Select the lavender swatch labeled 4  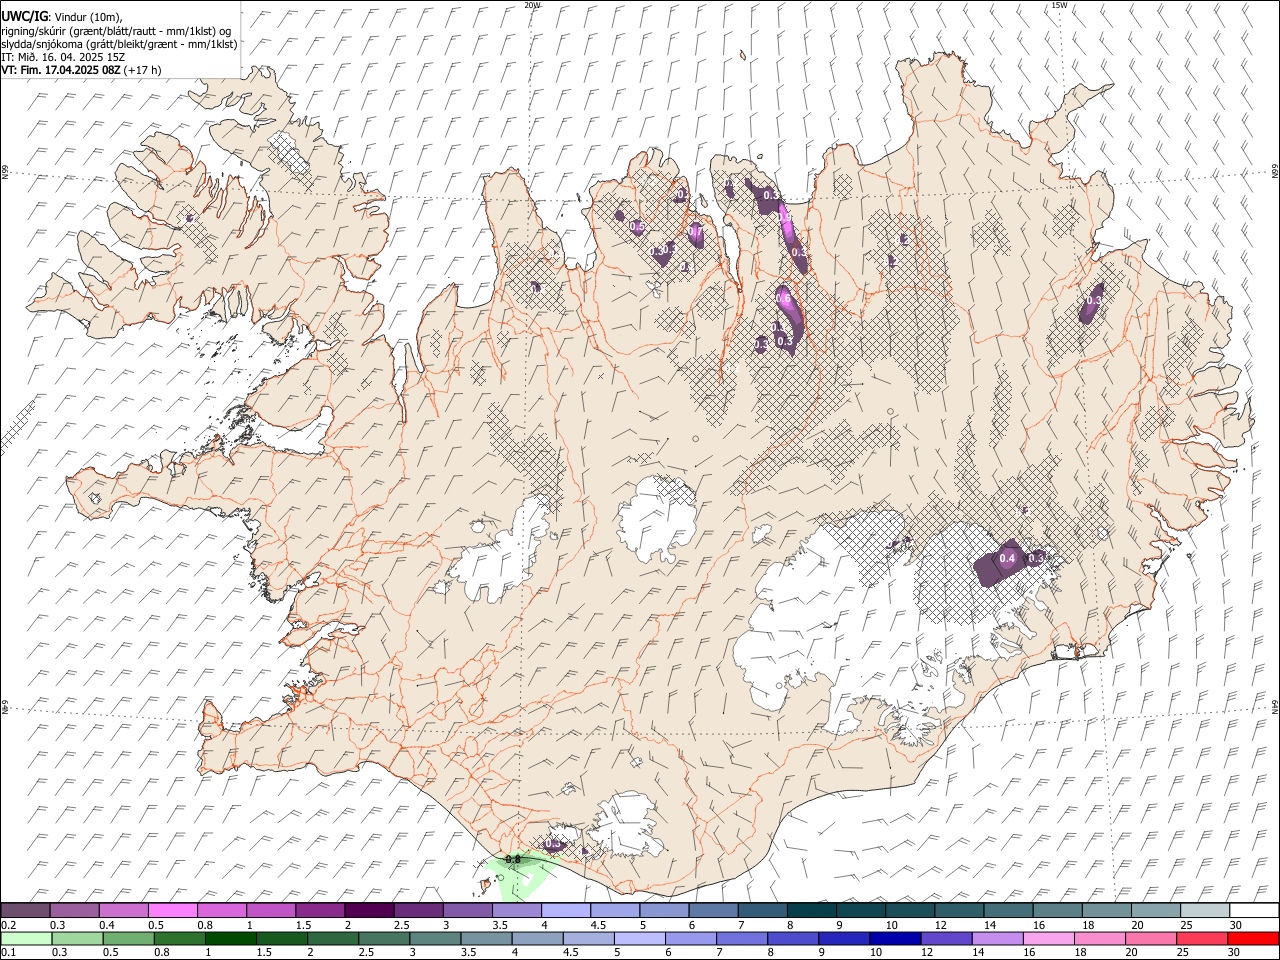(x=566, y=910)
